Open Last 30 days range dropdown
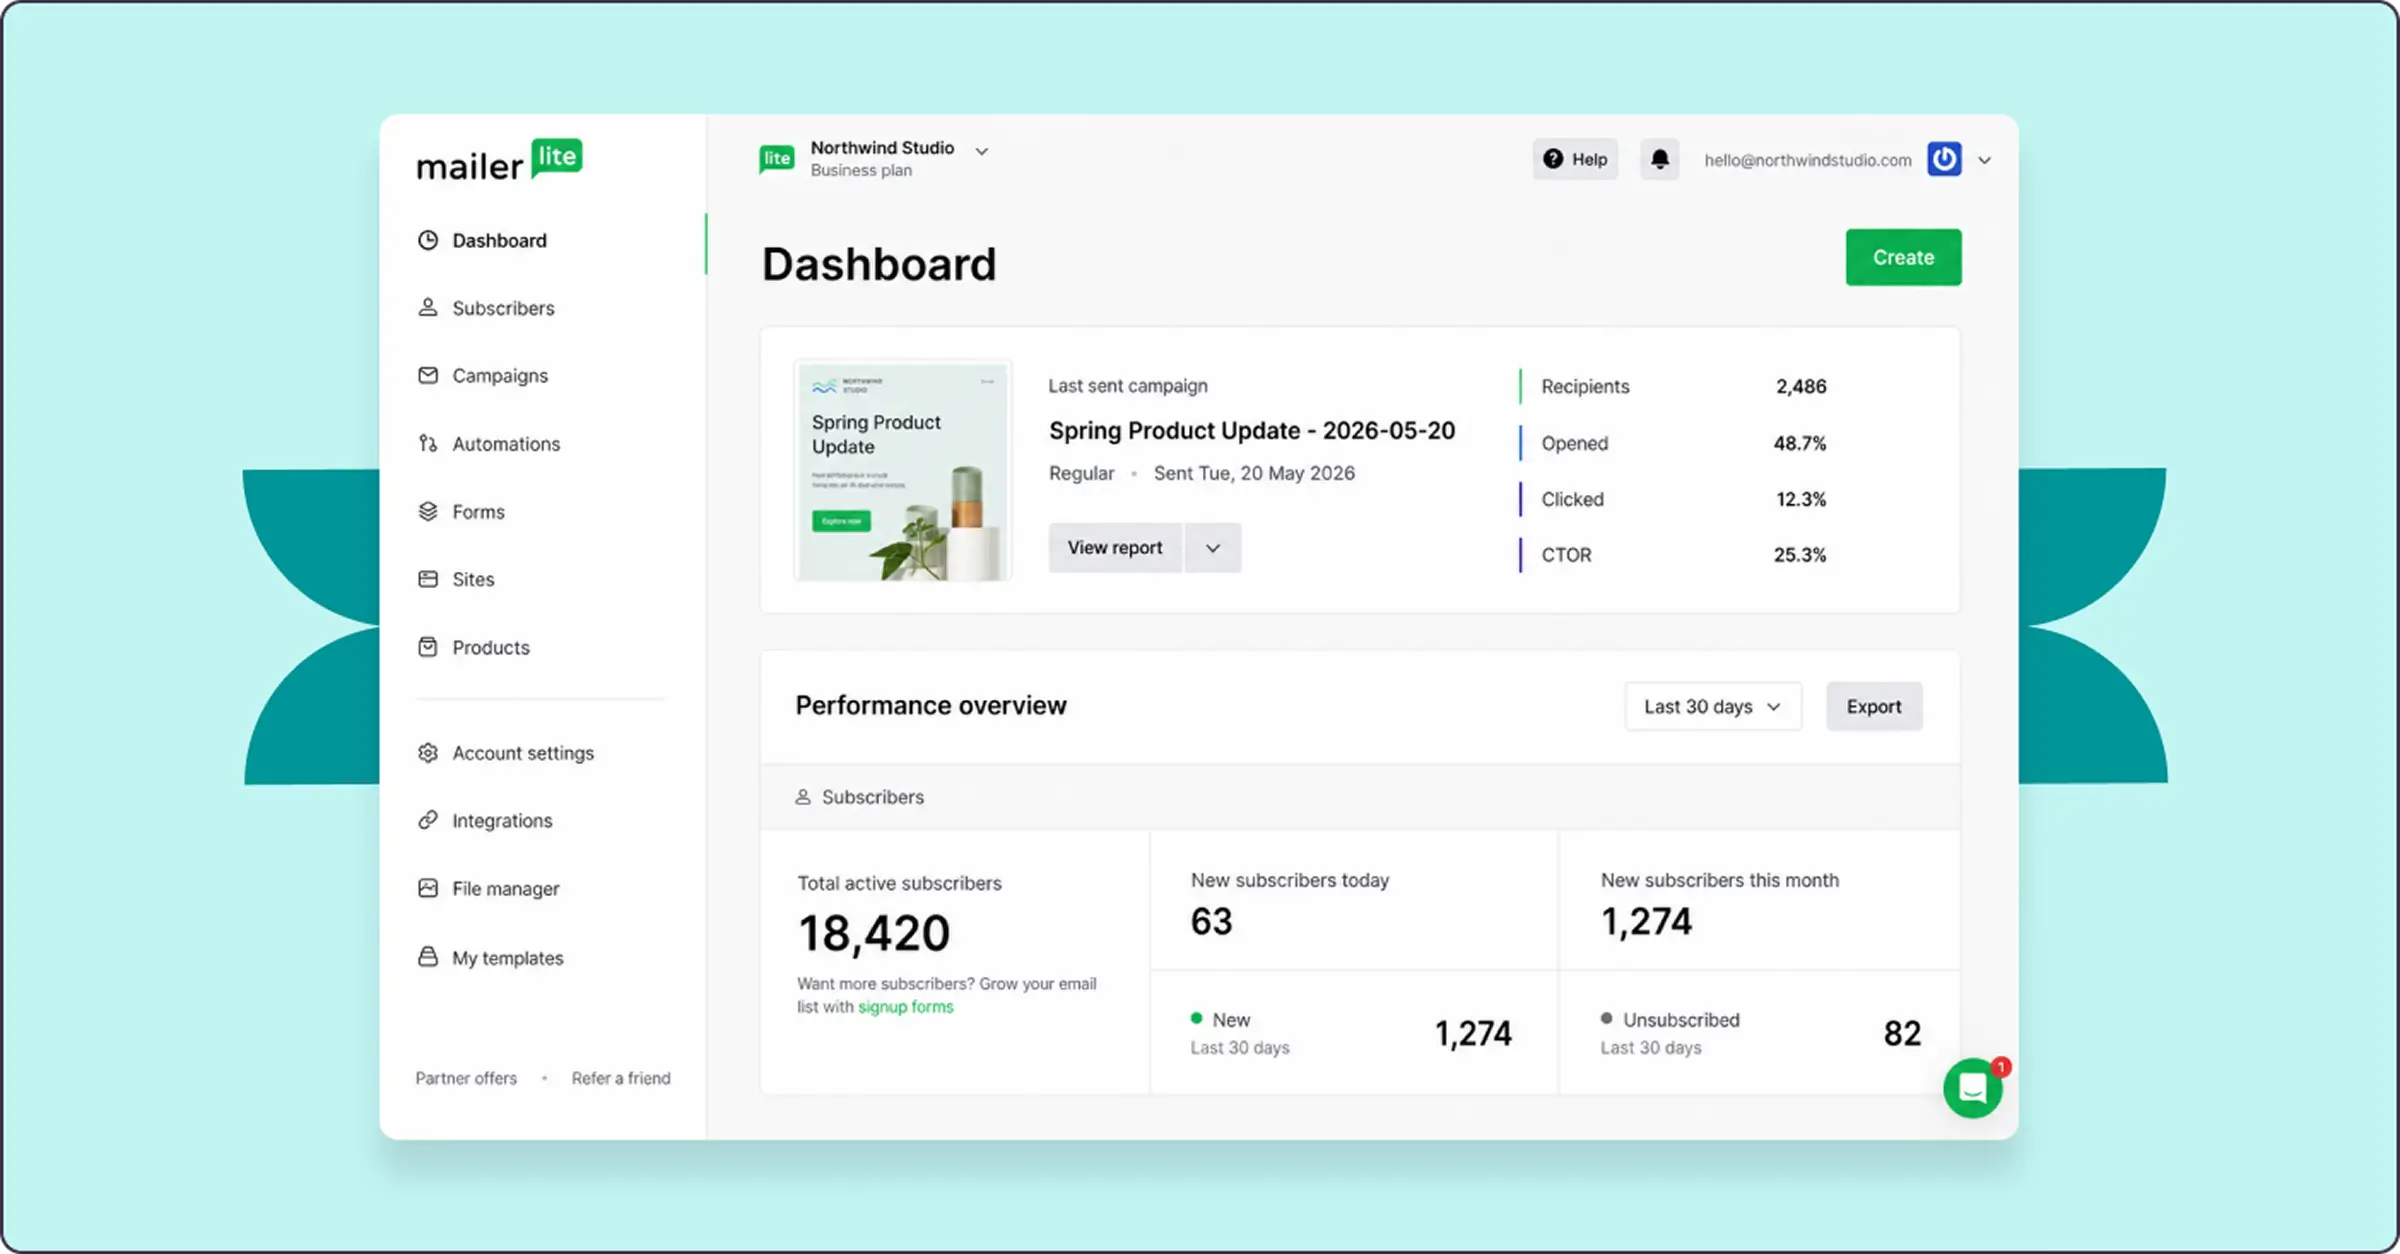2400x1254 pixels. click(1713, 706)
